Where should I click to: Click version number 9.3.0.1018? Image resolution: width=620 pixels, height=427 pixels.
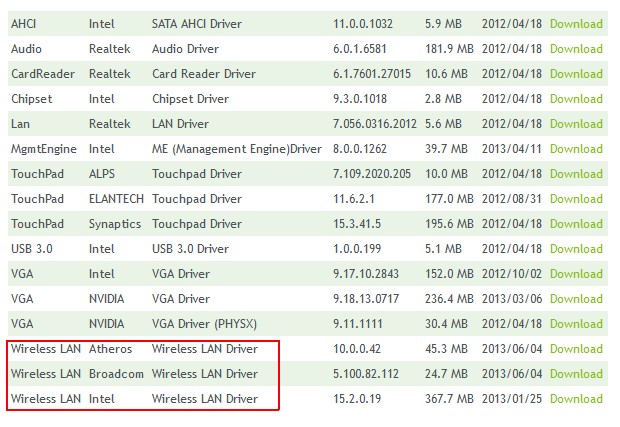click(359, 98)
